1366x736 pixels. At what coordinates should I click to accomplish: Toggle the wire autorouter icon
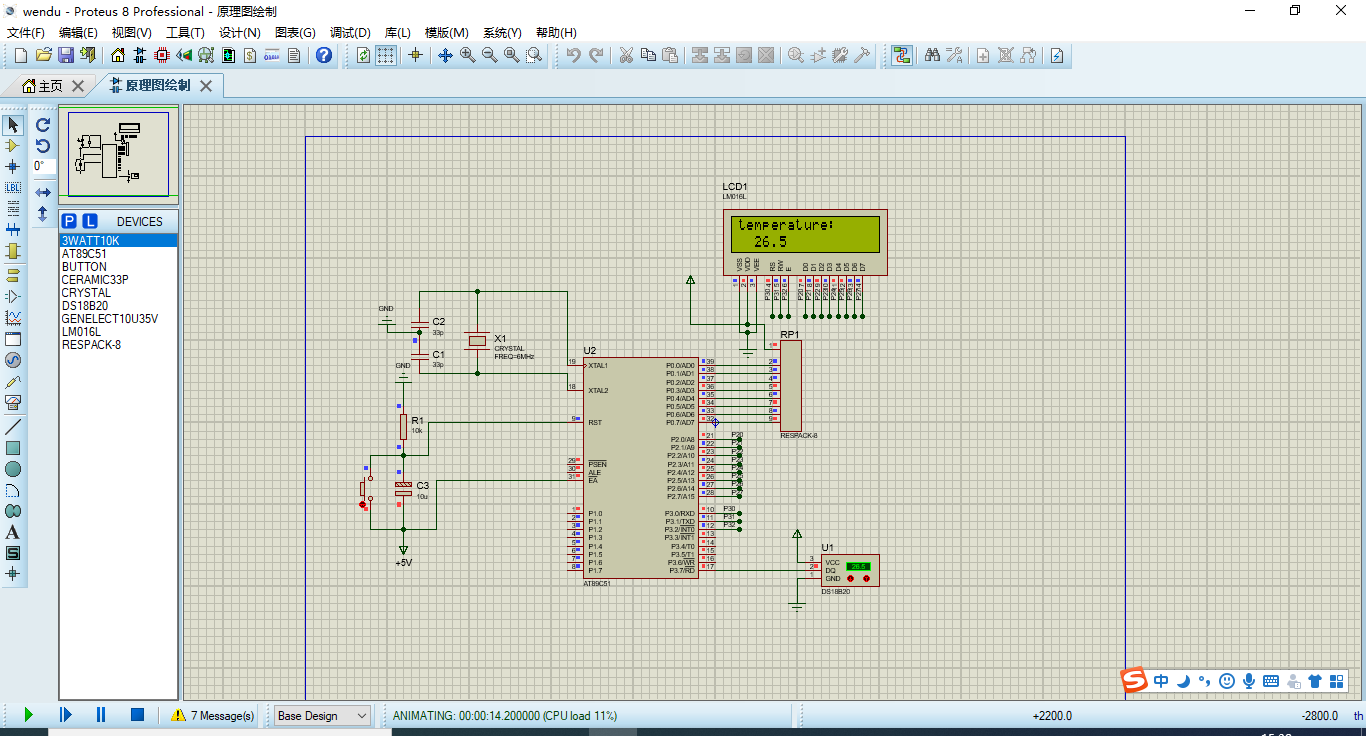pos(902,55)
